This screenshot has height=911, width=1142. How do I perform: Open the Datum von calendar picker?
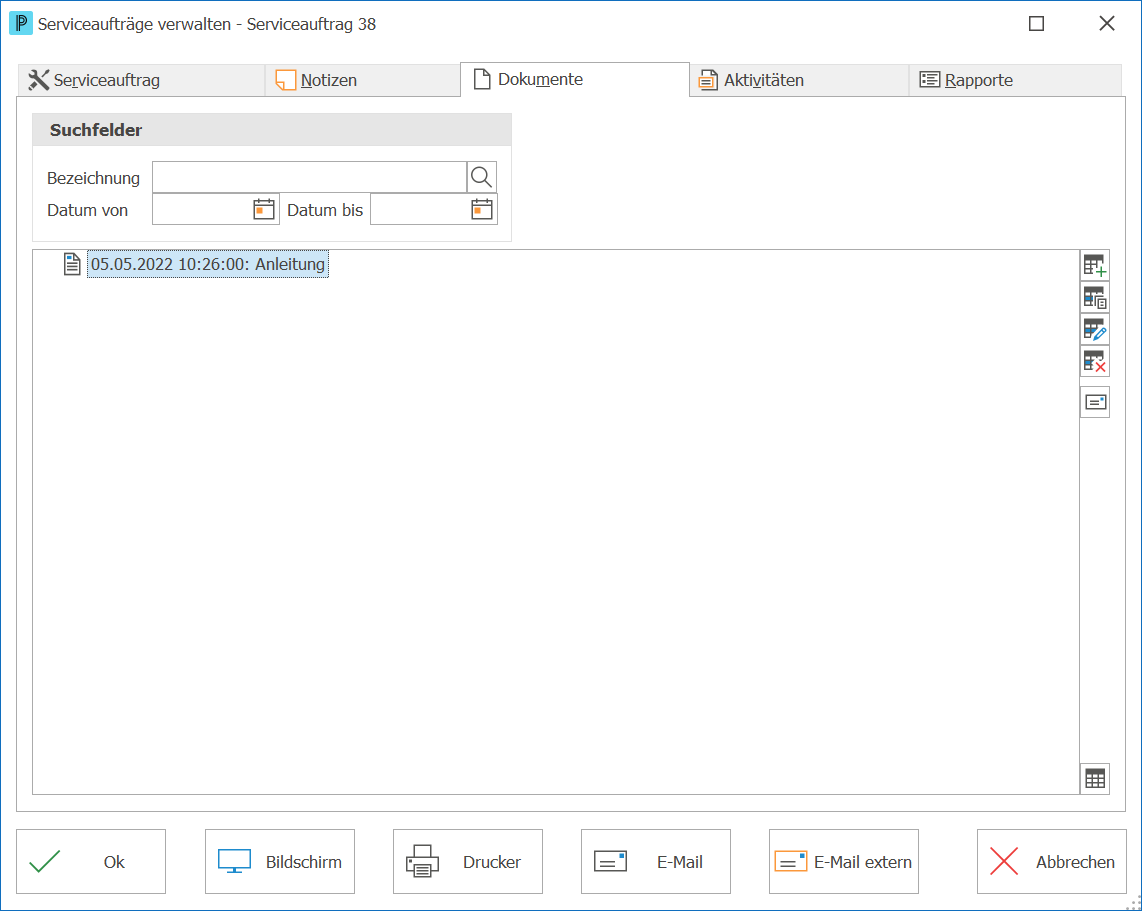264,210
